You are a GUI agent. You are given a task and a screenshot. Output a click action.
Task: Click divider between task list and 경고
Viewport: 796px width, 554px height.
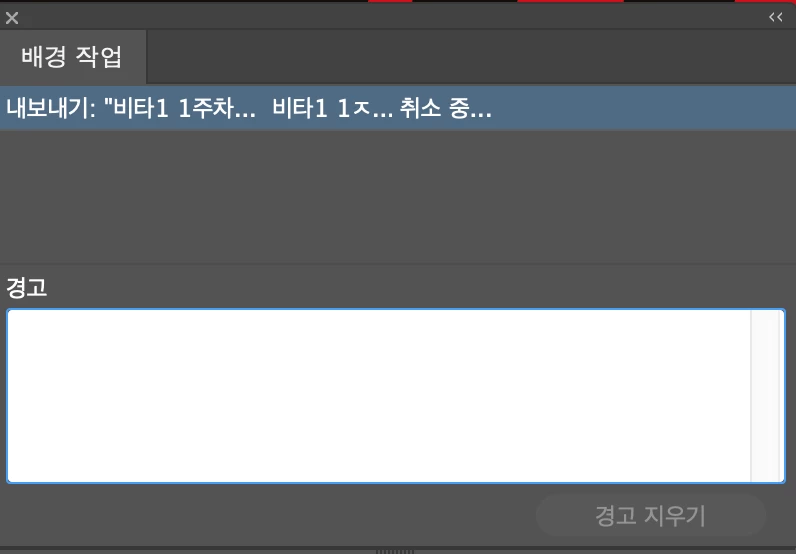pyautogui.click(x=398, y=264)
